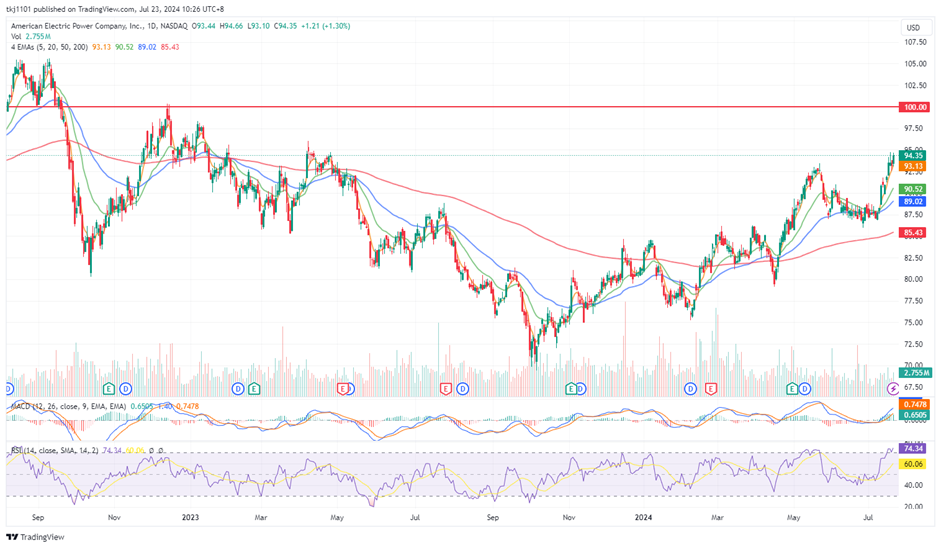Click the 97.50 price scale label
The width and height of the screenshot is (941, 548).
[915, 128]
